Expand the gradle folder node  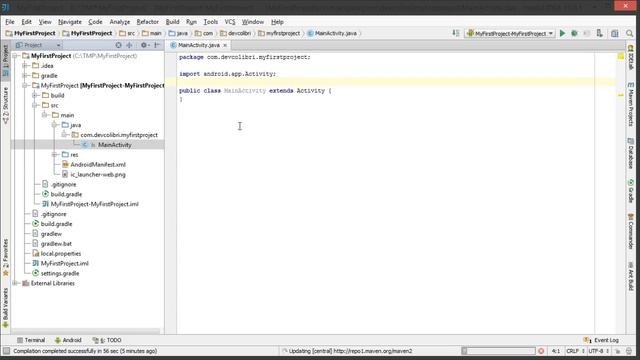coord(25,76)
